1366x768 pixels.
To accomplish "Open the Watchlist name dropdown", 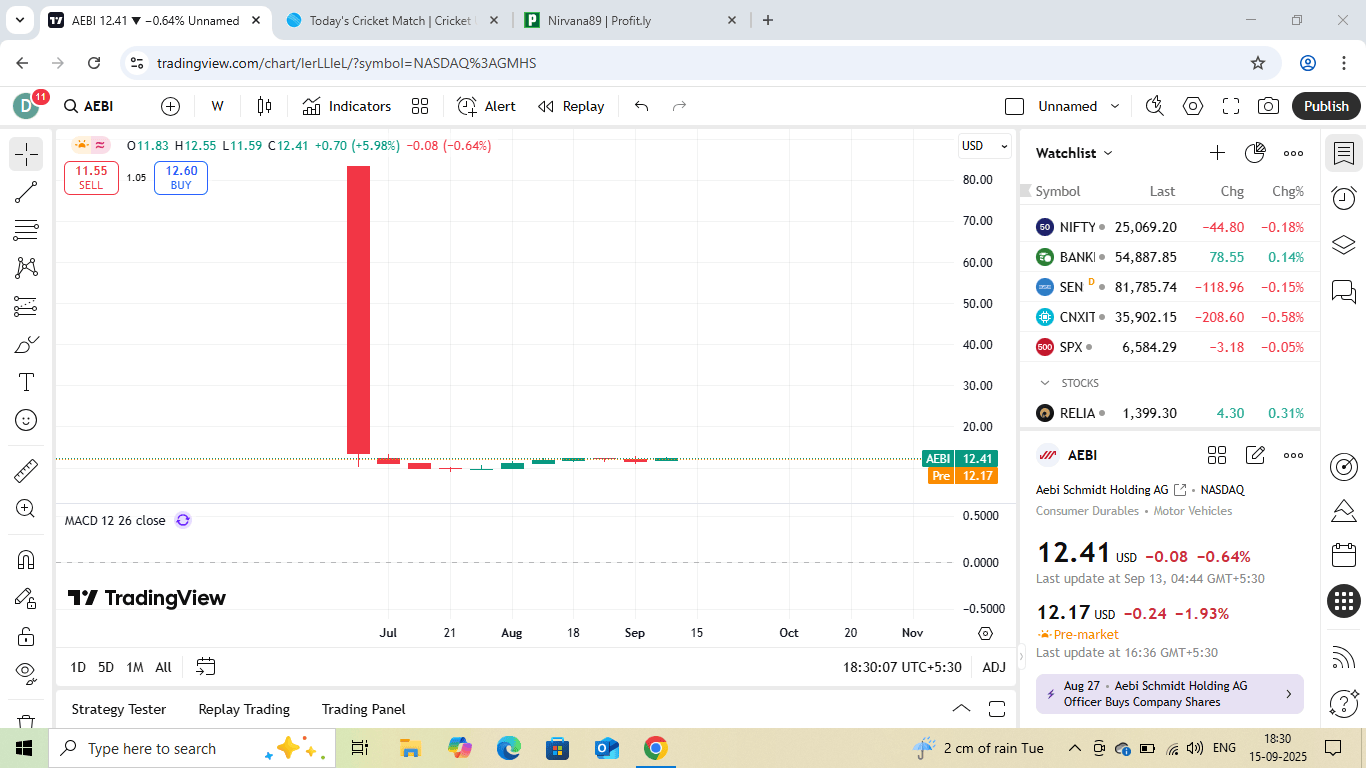I will coord(1075,153).
